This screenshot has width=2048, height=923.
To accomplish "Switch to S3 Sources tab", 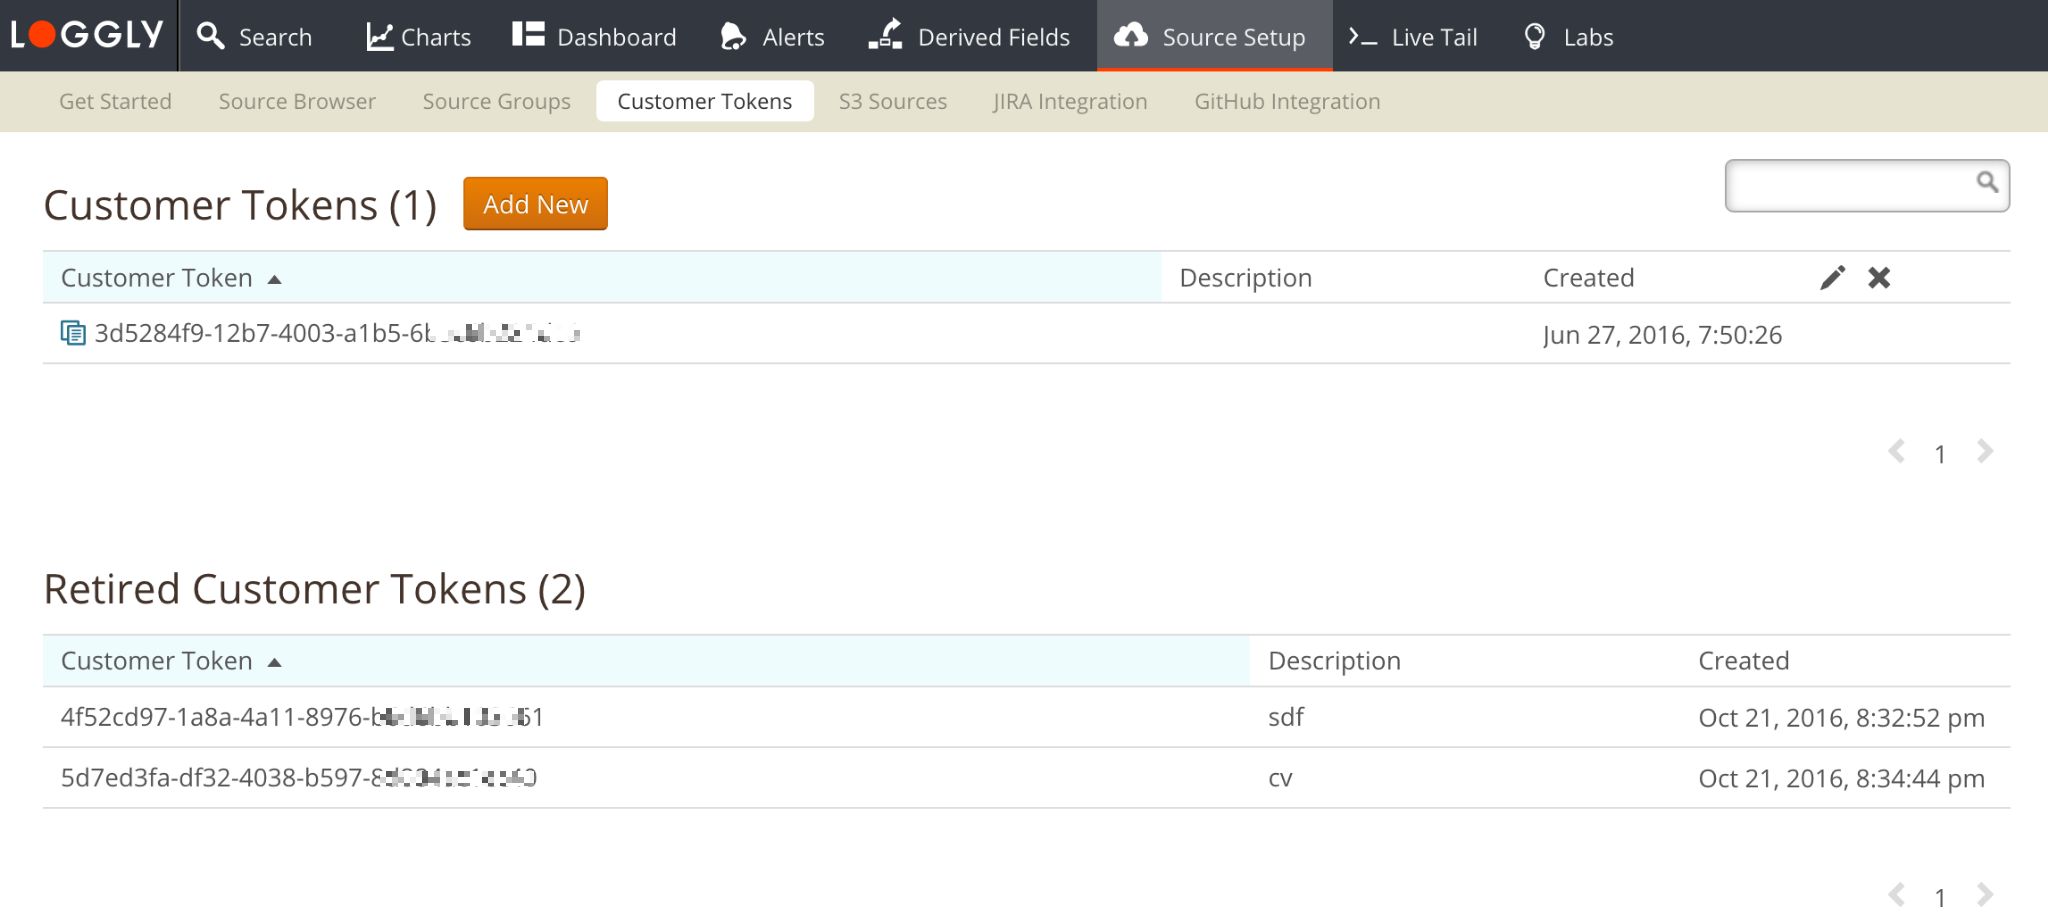I will pos(892,101).
